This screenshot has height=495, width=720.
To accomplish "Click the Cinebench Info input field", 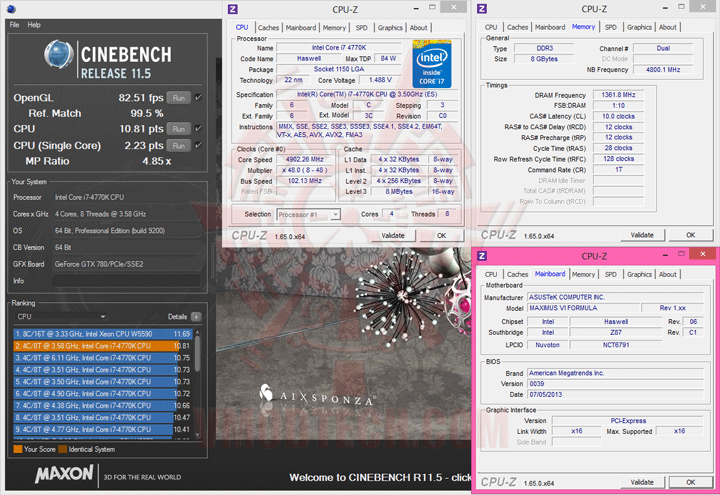I will (x=126, y=281).
